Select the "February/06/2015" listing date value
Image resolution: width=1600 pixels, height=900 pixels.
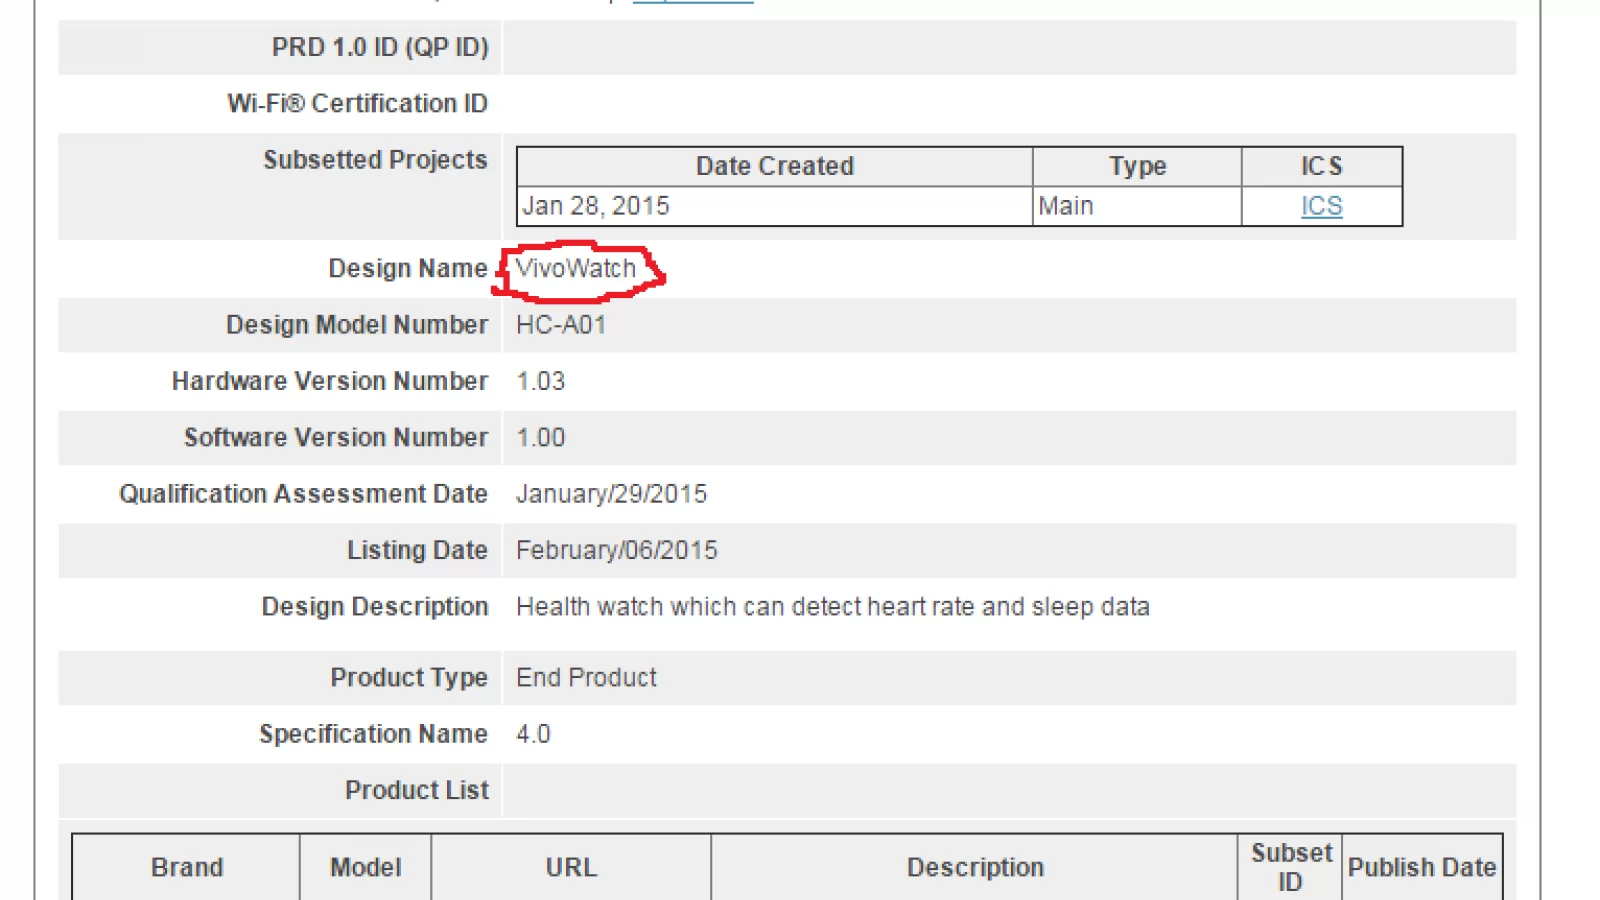(617, 550)
